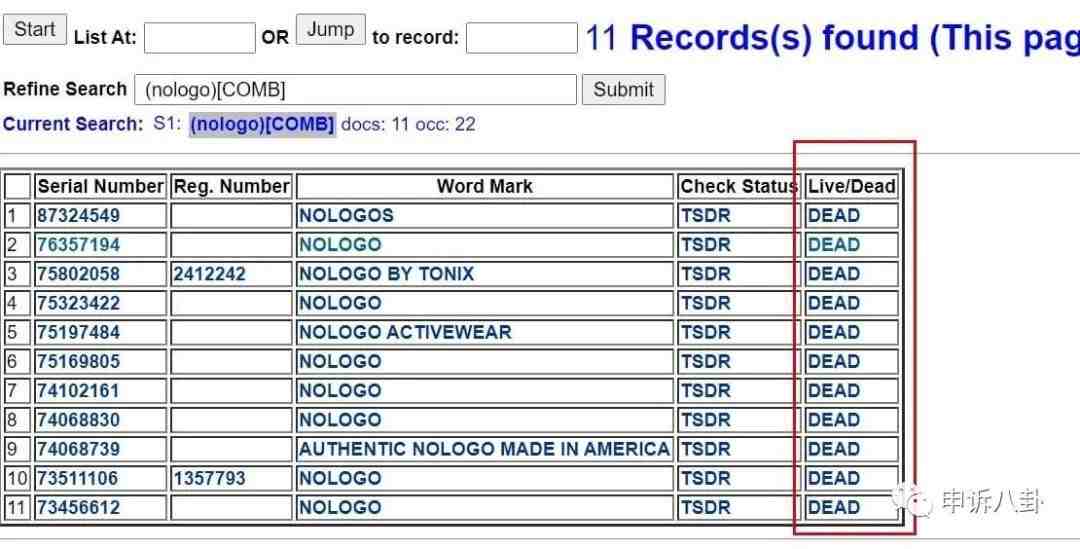Open serial number 74068739

79,449
